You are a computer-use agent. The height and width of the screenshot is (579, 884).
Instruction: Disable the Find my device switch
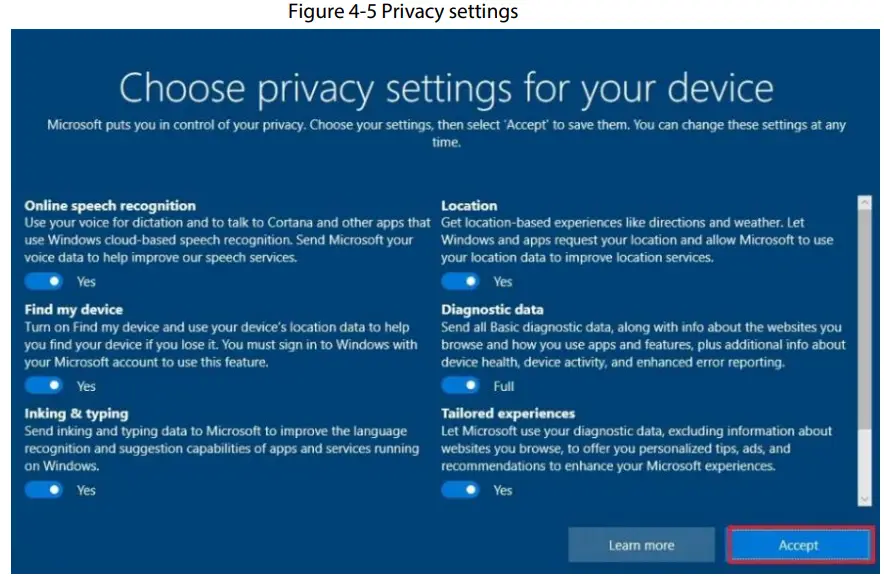click(x=44, y=386)
